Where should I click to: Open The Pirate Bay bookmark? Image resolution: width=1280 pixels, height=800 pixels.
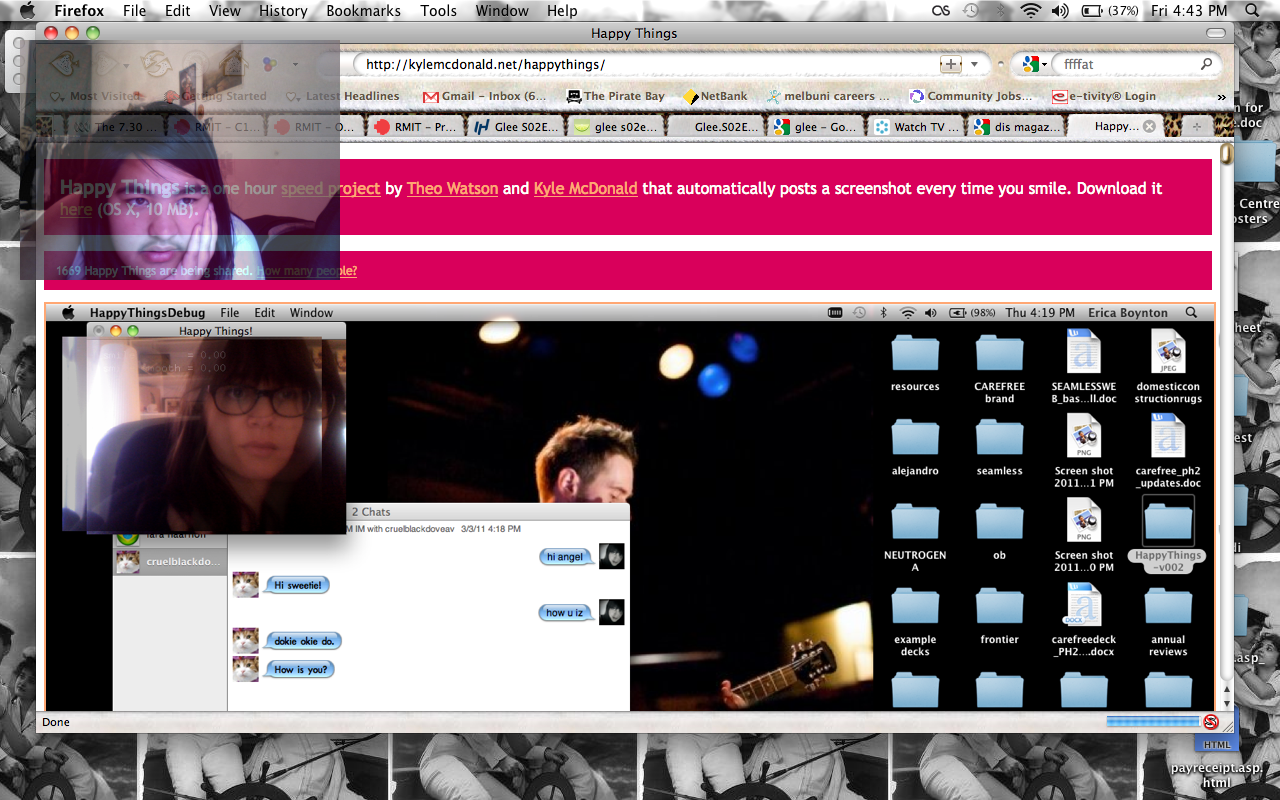[x=615, y=97]
